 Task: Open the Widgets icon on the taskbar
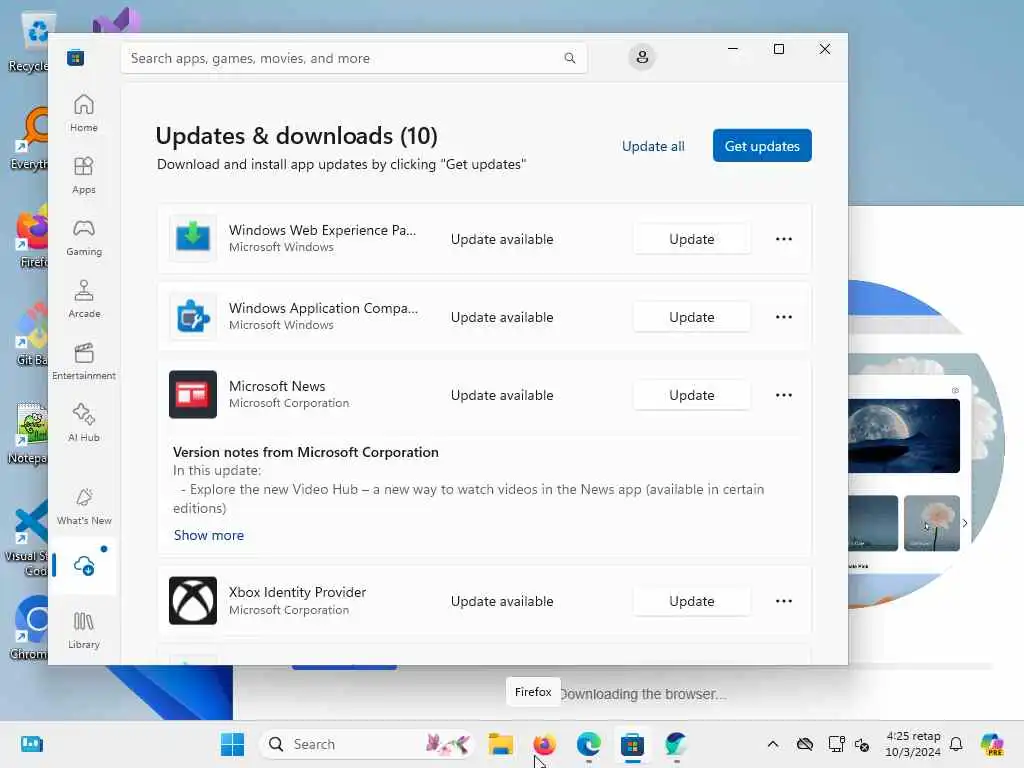(31, 744)
